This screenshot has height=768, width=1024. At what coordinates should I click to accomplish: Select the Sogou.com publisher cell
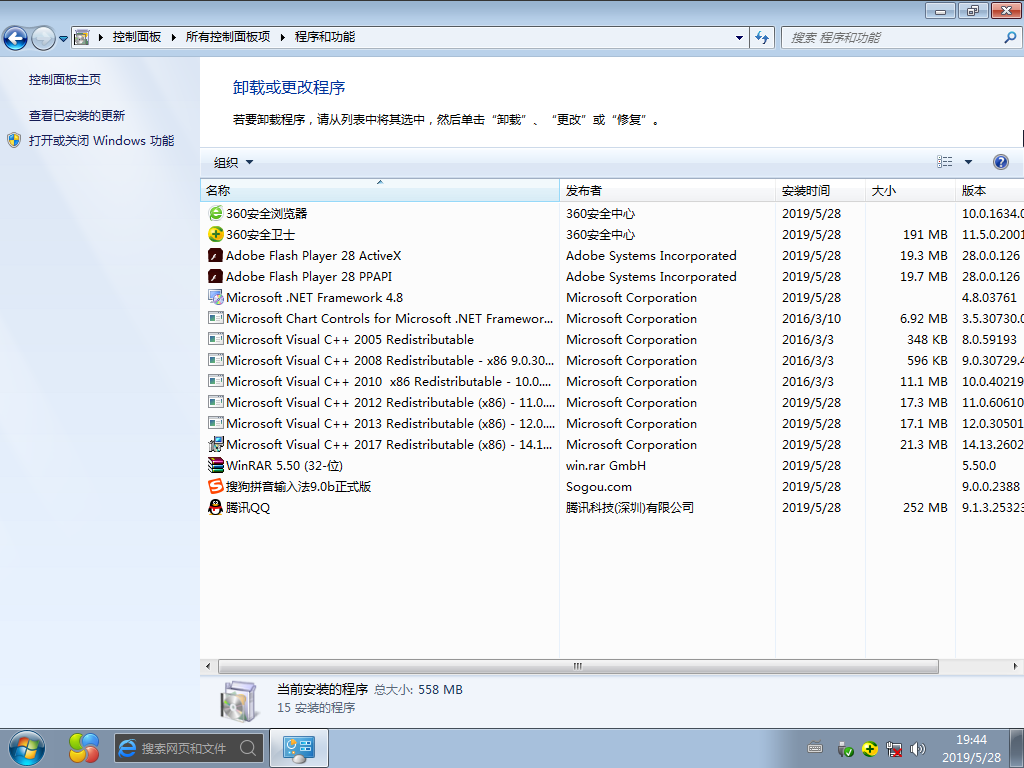pyautogui.click(x=598, y=487)
